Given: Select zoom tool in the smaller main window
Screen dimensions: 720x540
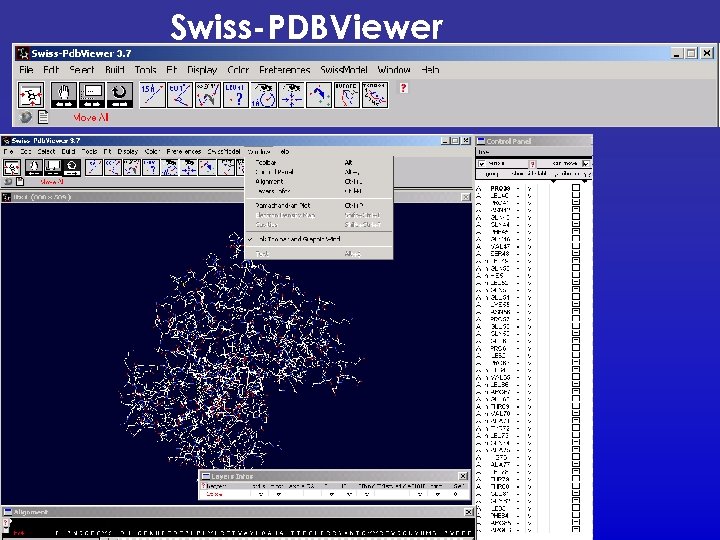Looking at the screenshot, I should (x=53, y=168).
